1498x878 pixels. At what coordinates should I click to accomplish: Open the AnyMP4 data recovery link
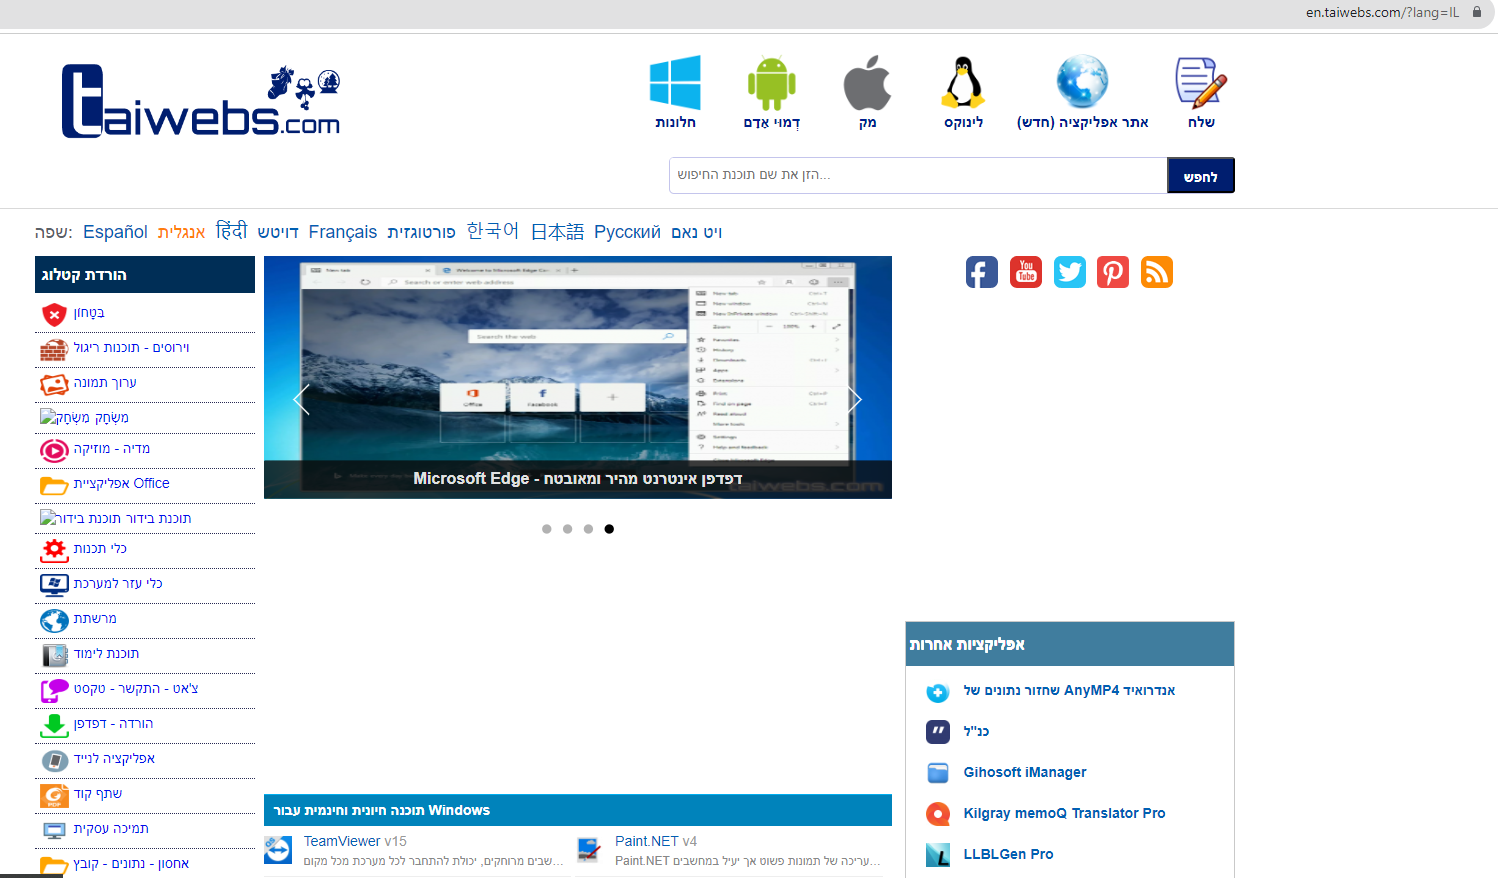[x=1069, y=690]
